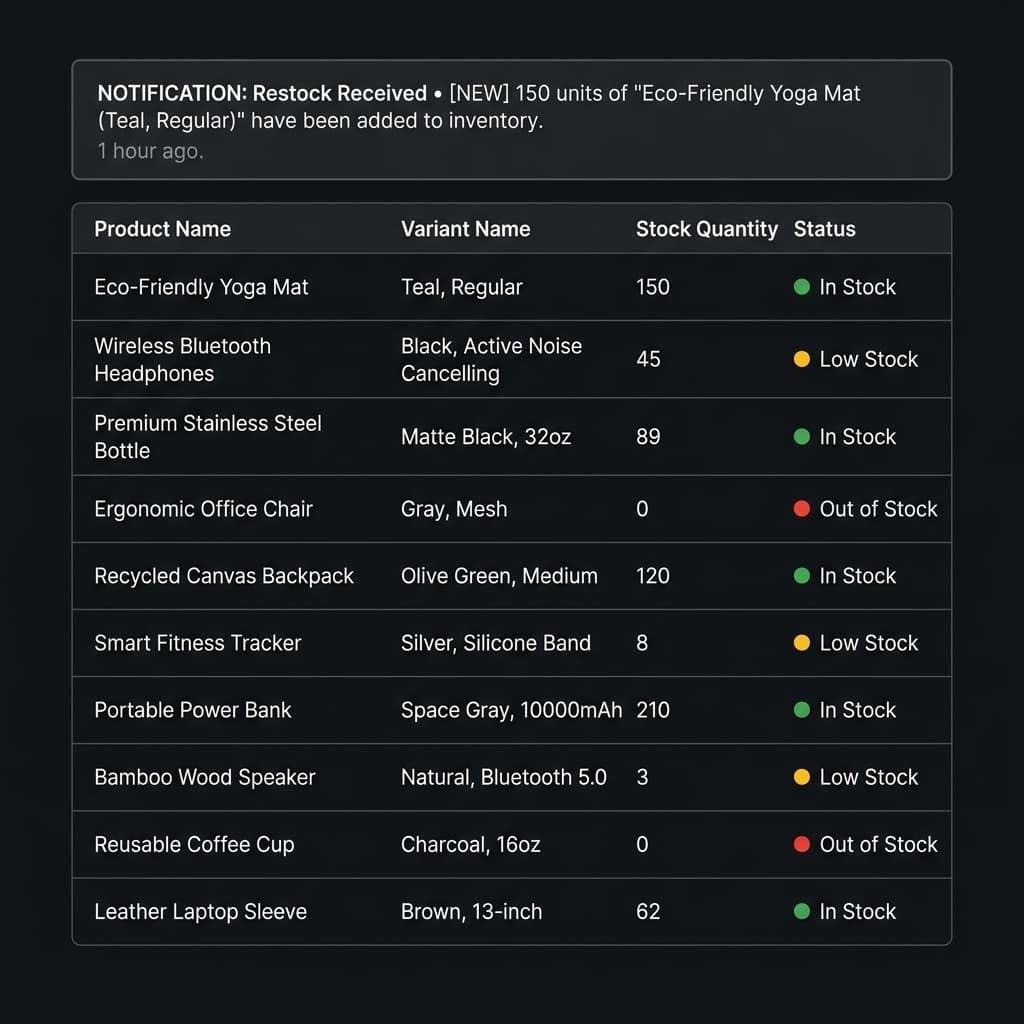Screen dimensions: 1024x1024
Task: Click the red Out of Stock dot for Ergonomic Office Chair
Action: pos(801,509)
